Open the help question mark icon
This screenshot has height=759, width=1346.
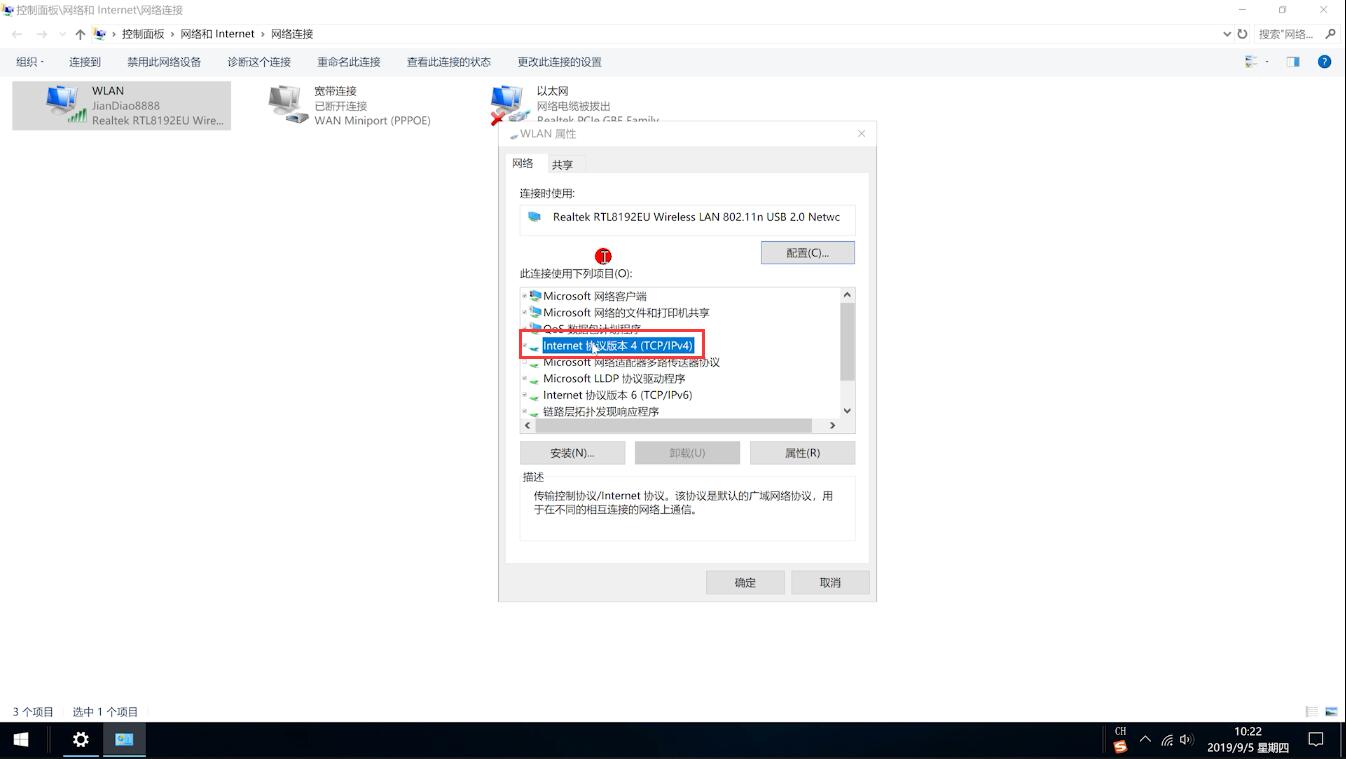click(1324, 61)
